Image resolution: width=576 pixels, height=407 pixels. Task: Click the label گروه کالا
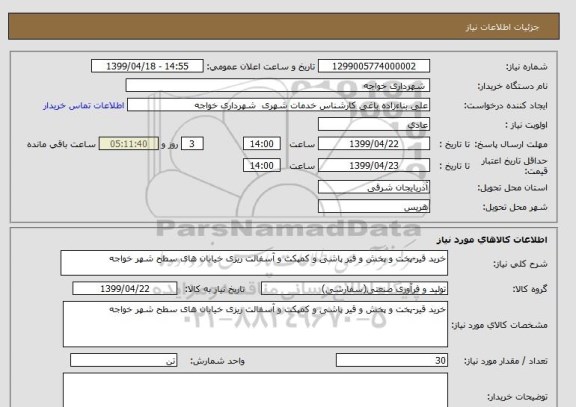530,289
